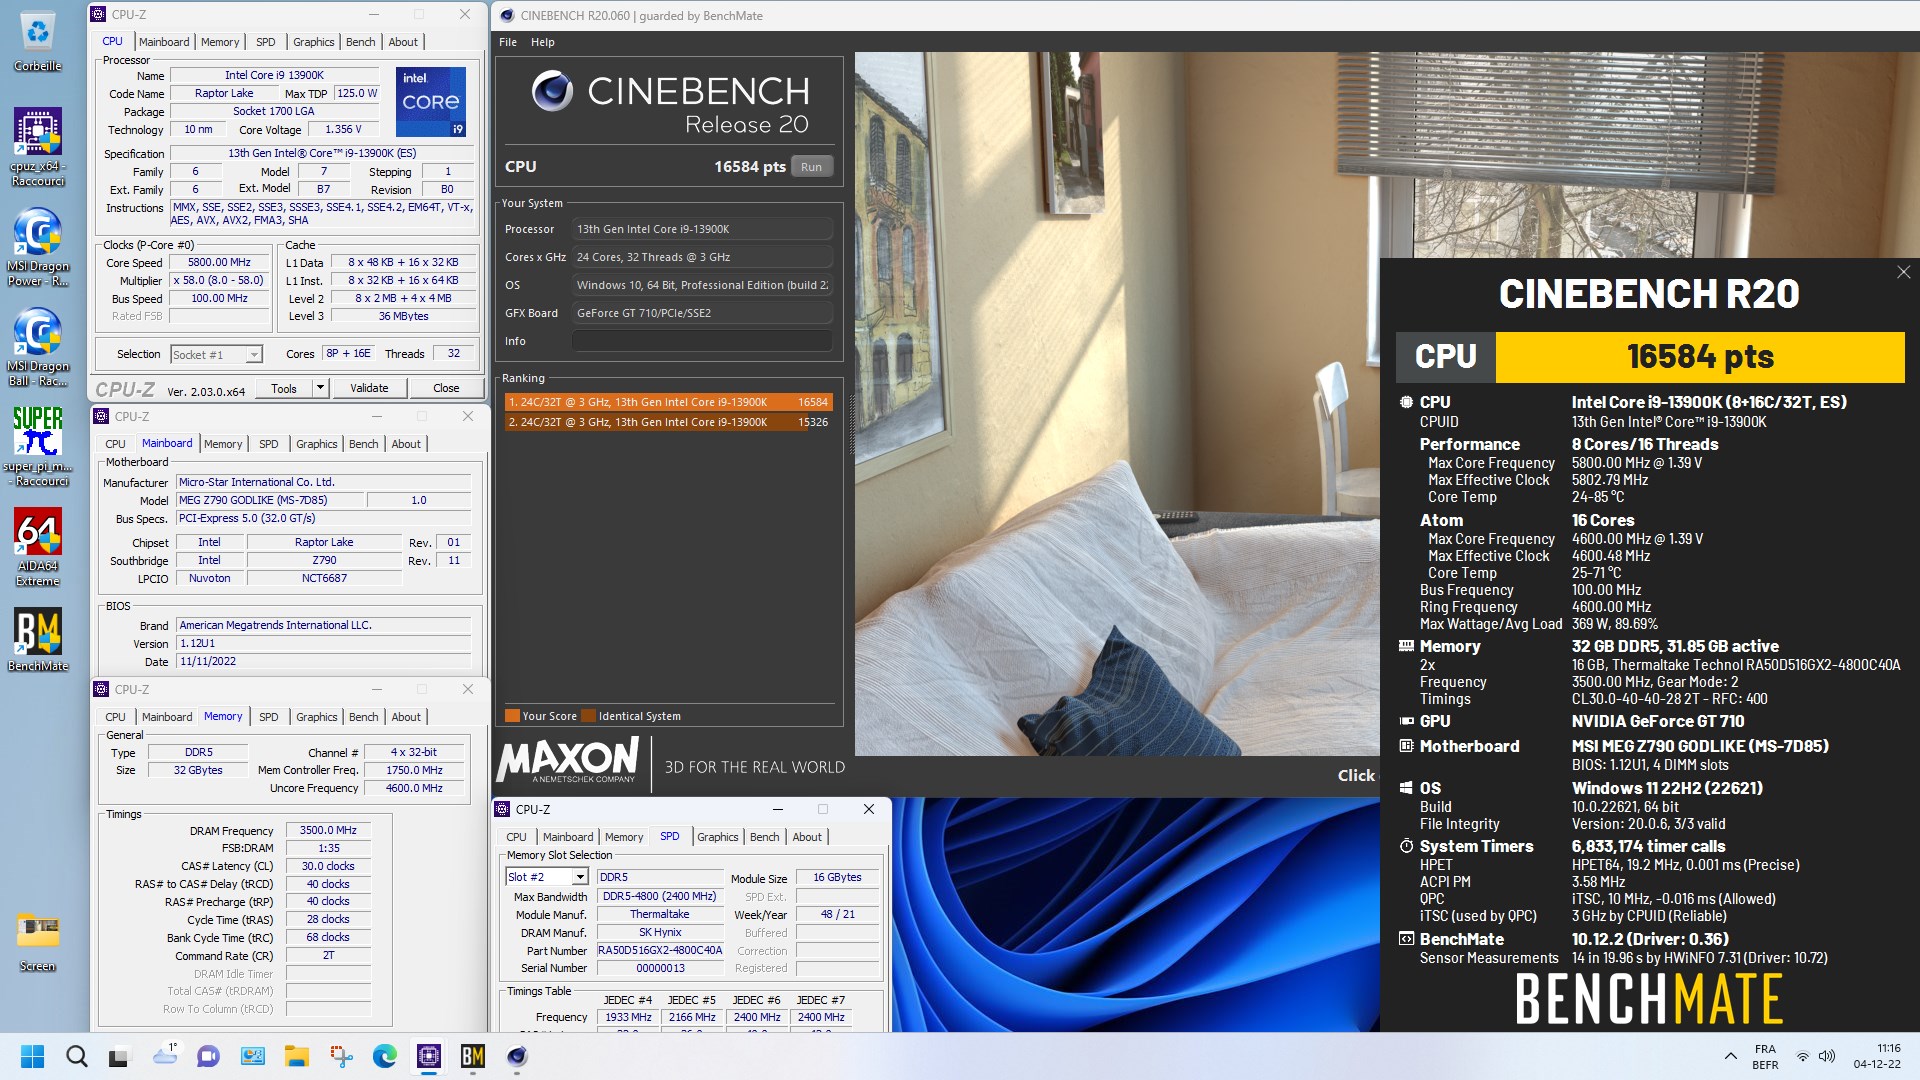Close the BenchMate result overlay with the X
The image size is (1920, 1080).
click(1903, 272)
